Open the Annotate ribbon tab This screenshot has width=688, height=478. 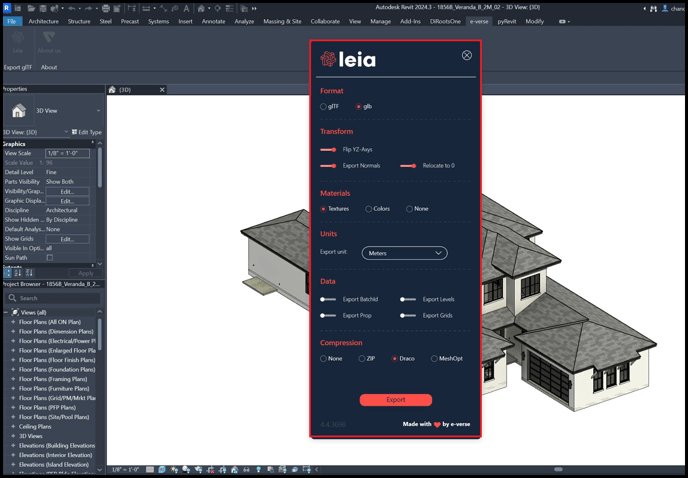213,22
